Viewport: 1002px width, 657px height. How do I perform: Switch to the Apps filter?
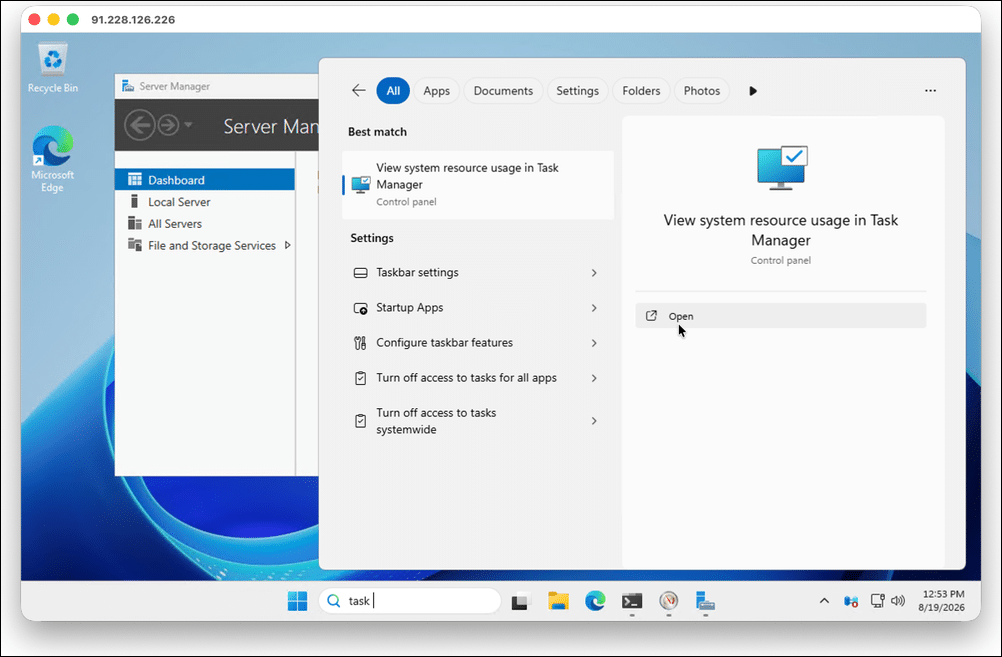pos(436,91)
